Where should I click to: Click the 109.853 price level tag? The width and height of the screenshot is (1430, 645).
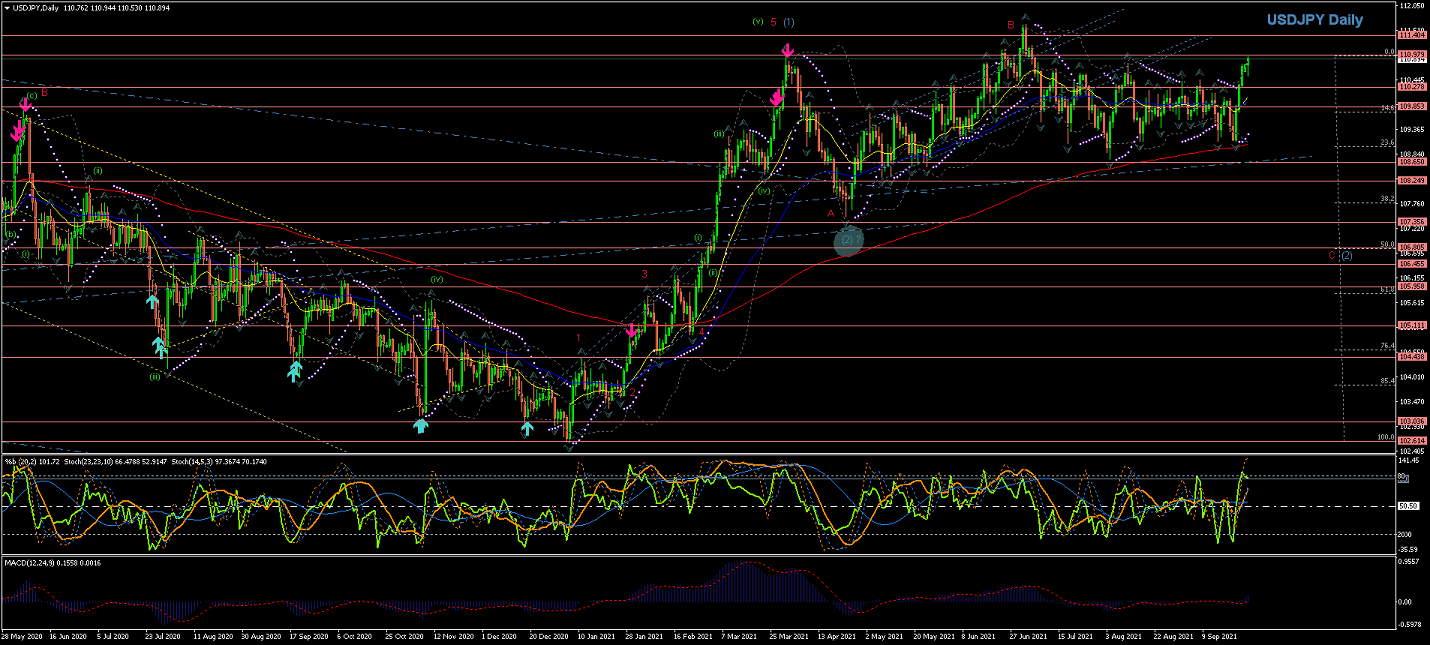pyautogui.click(x=1411, y=106)
